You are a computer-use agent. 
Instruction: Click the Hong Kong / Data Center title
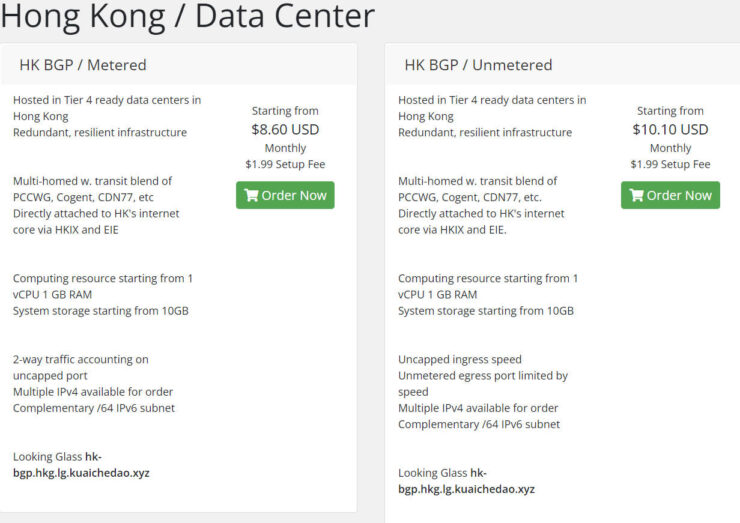[187, 17]
